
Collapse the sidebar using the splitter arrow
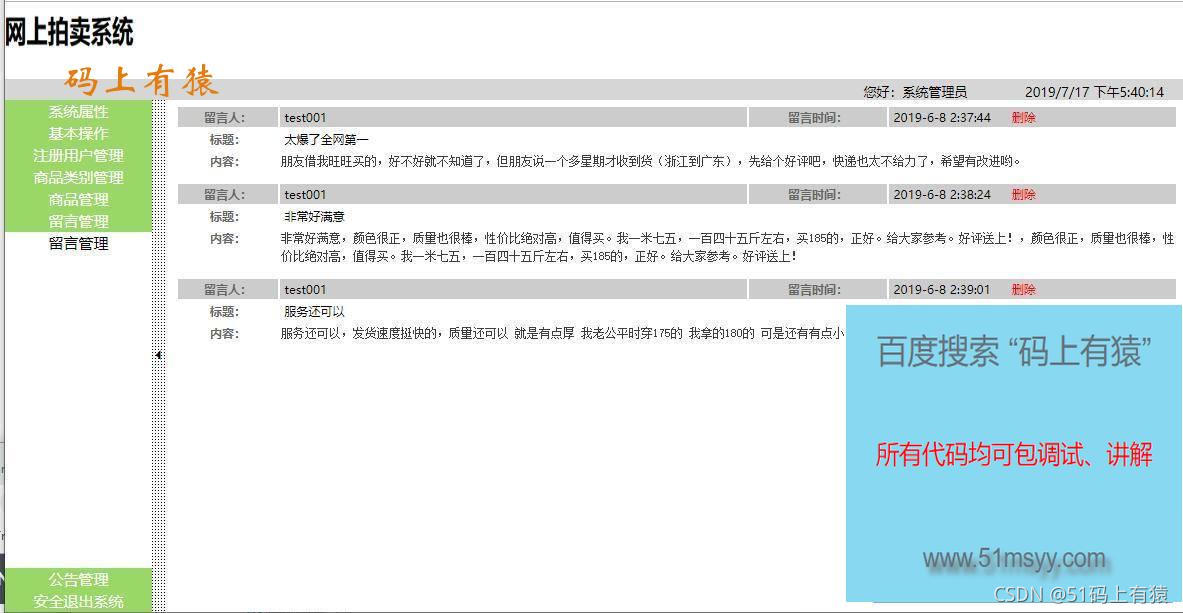point(159,356)
